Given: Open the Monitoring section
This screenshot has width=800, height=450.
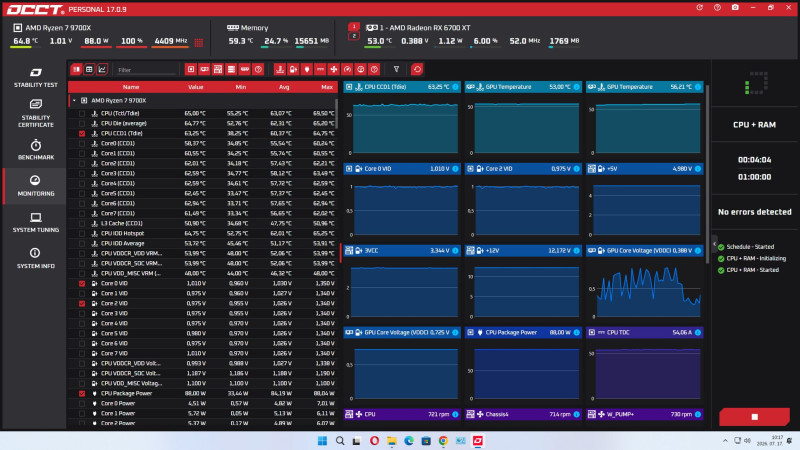Looking at the screenshot, I should [x=35, y=186].
